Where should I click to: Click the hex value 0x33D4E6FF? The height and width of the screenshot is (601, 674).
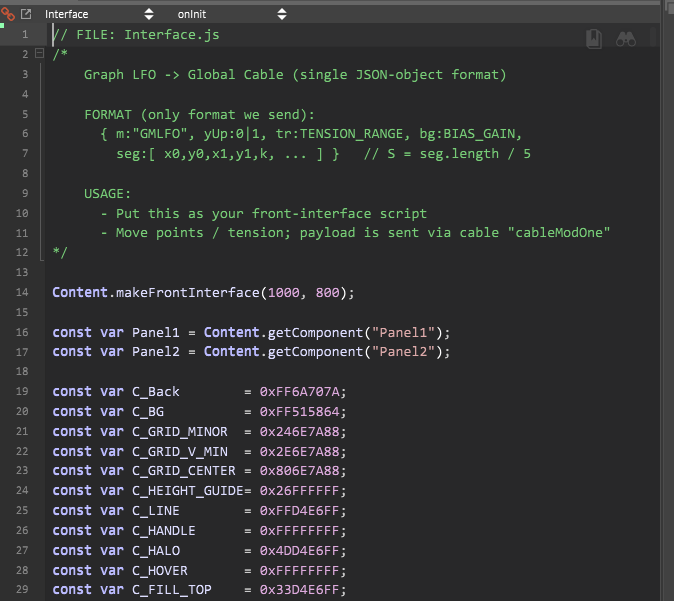click(300, 589)
